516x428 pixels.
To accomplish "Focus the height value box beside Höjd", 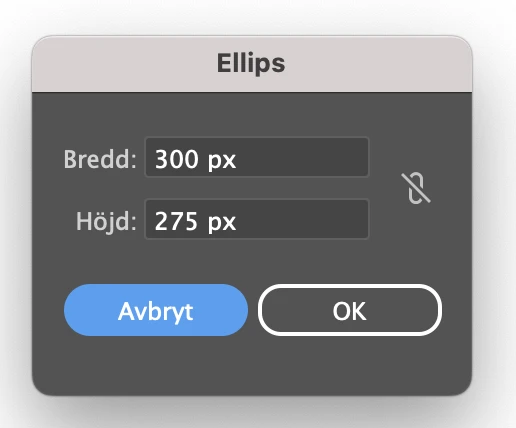I will click(x=257, y=219).
